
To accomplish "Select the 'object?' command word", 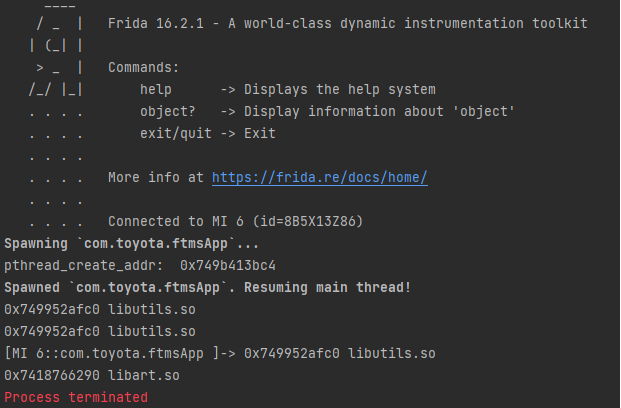I will coord(168,111).
